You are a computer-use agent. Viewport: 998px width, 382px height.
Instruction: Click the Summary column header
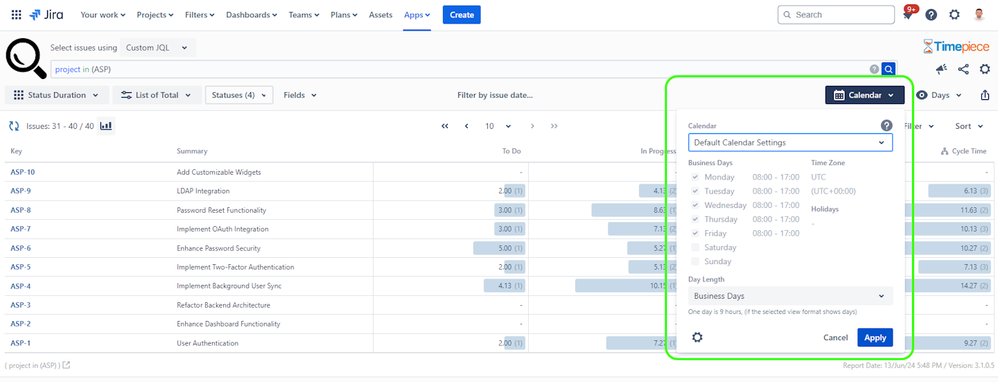click(192, 151)
